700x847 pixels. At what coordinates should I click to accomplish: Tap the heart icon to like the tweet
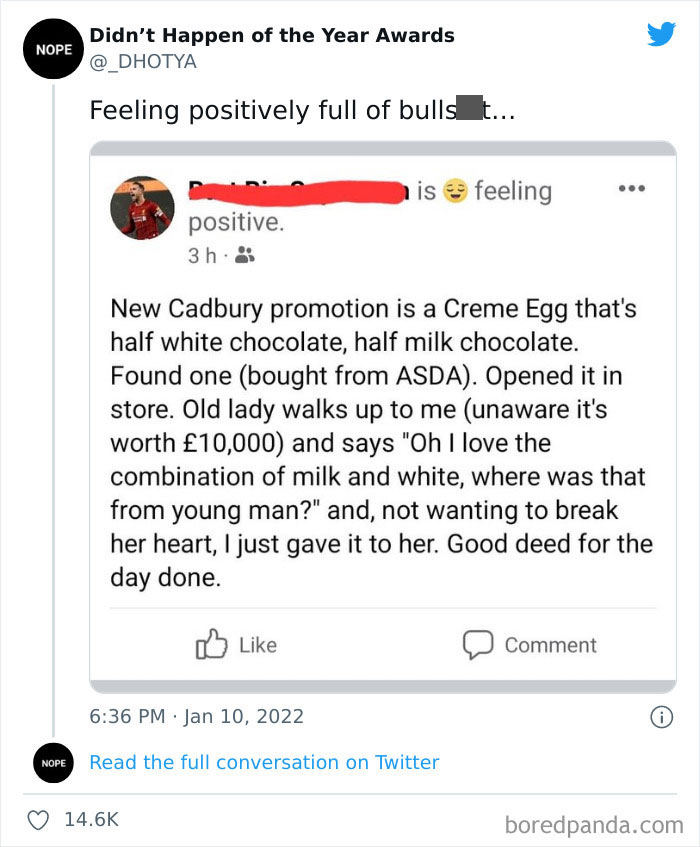37,819
